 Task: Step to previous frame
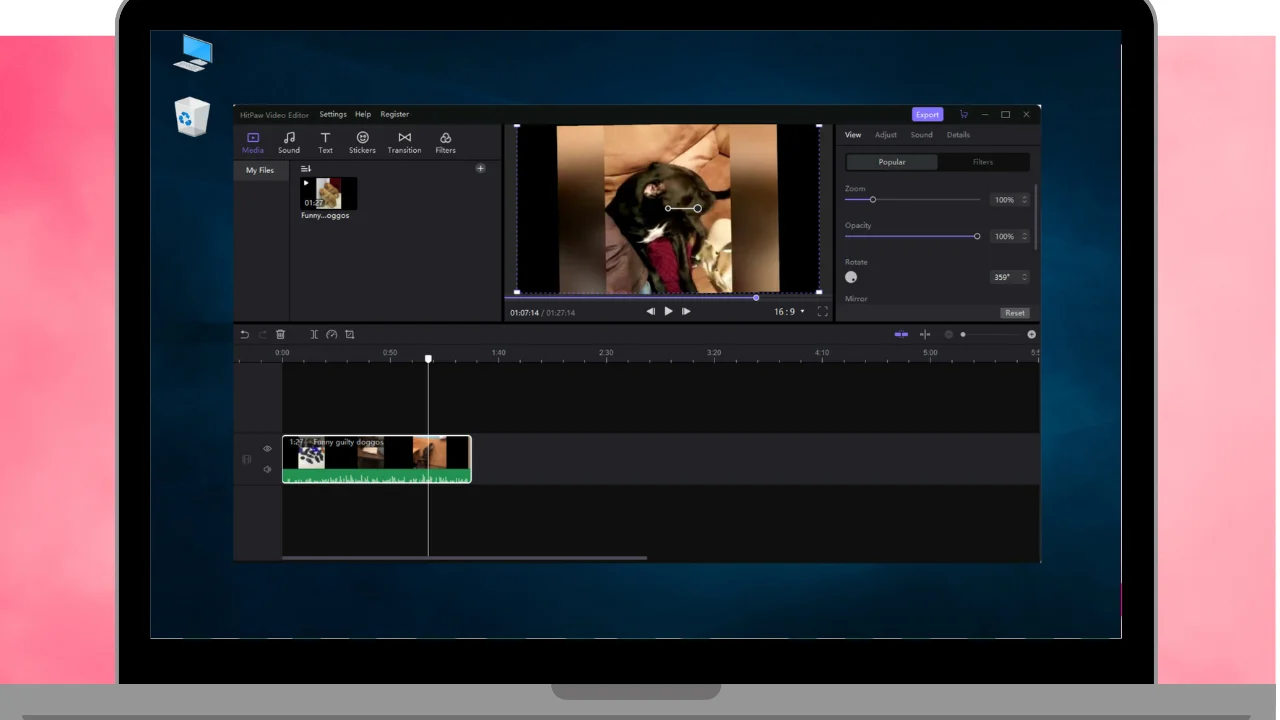pyautogui.click(x=651, y=311)
